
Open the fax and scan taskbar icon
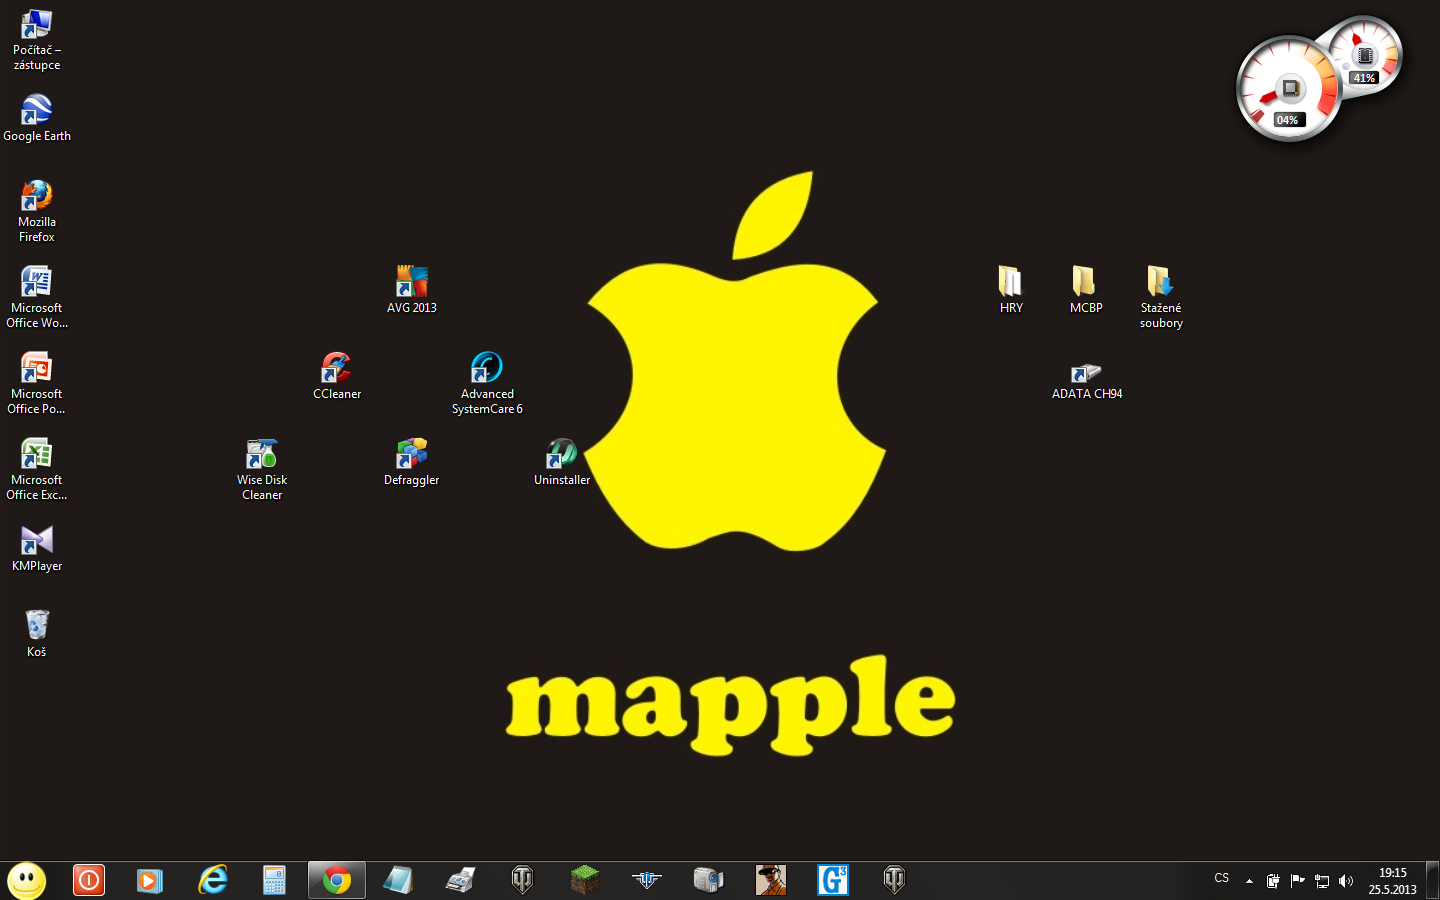point(460,880)
